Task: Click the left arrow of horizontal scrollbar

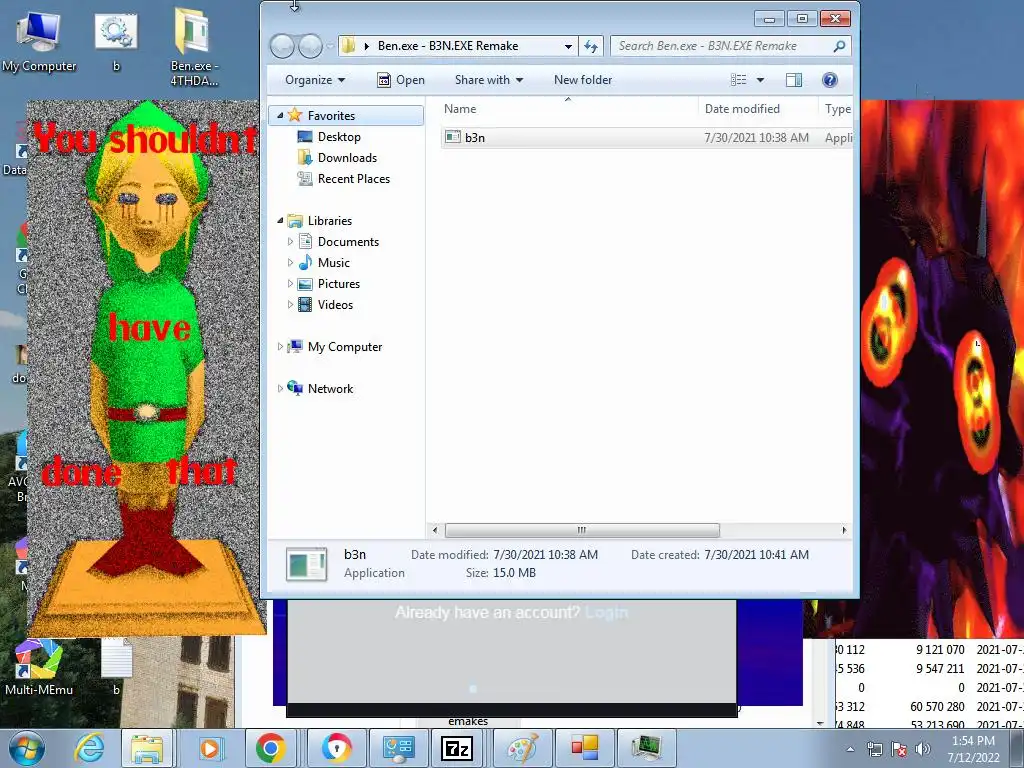Action: [435, 530]
